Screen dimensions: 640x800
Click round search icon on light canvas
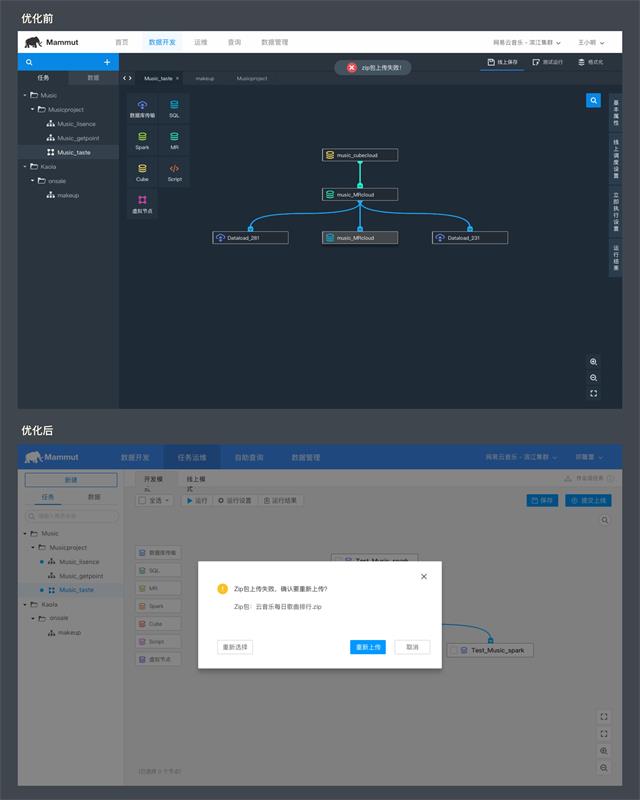(604, 520)
